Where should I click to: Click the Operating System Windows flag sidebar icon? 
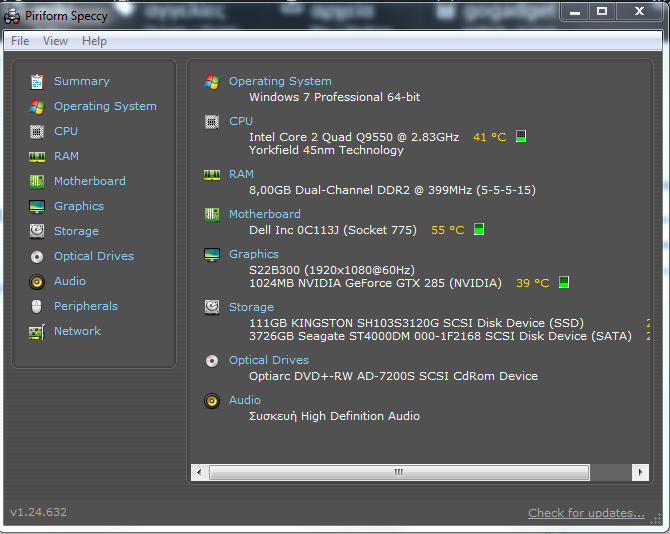(x=37, y=106)
